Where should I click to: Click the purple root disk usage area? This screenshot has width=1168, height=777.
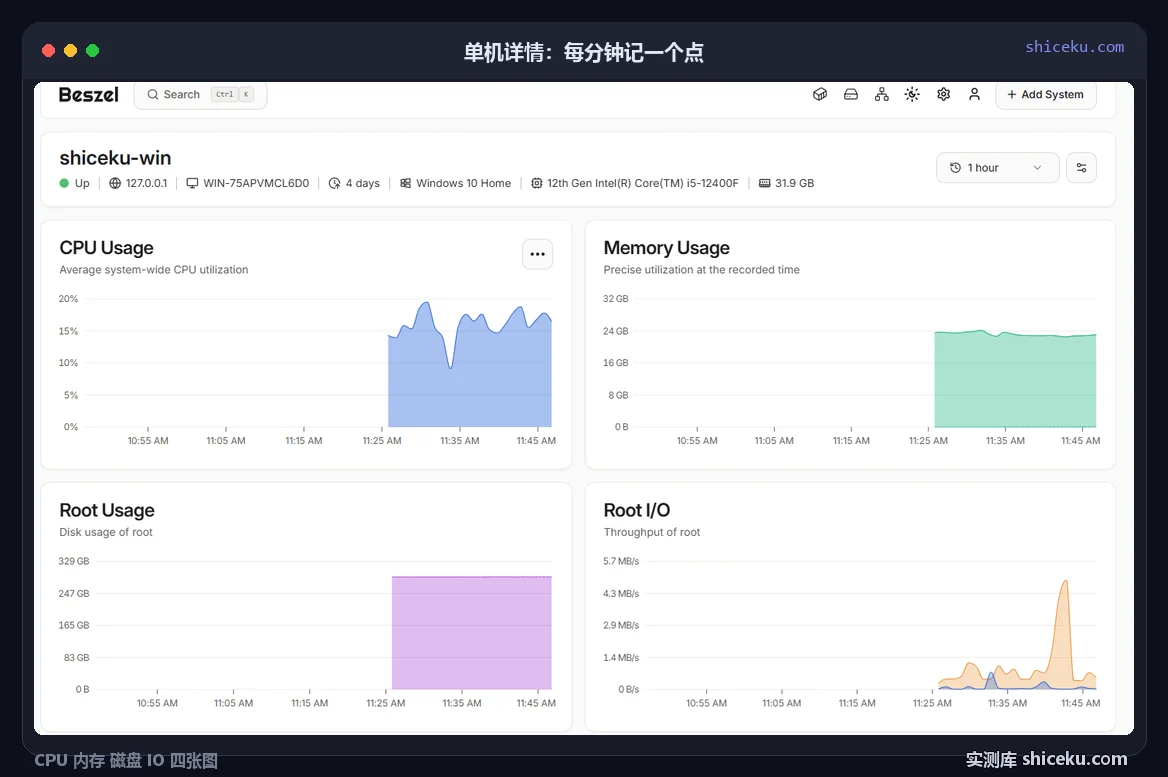coord(472,633)
